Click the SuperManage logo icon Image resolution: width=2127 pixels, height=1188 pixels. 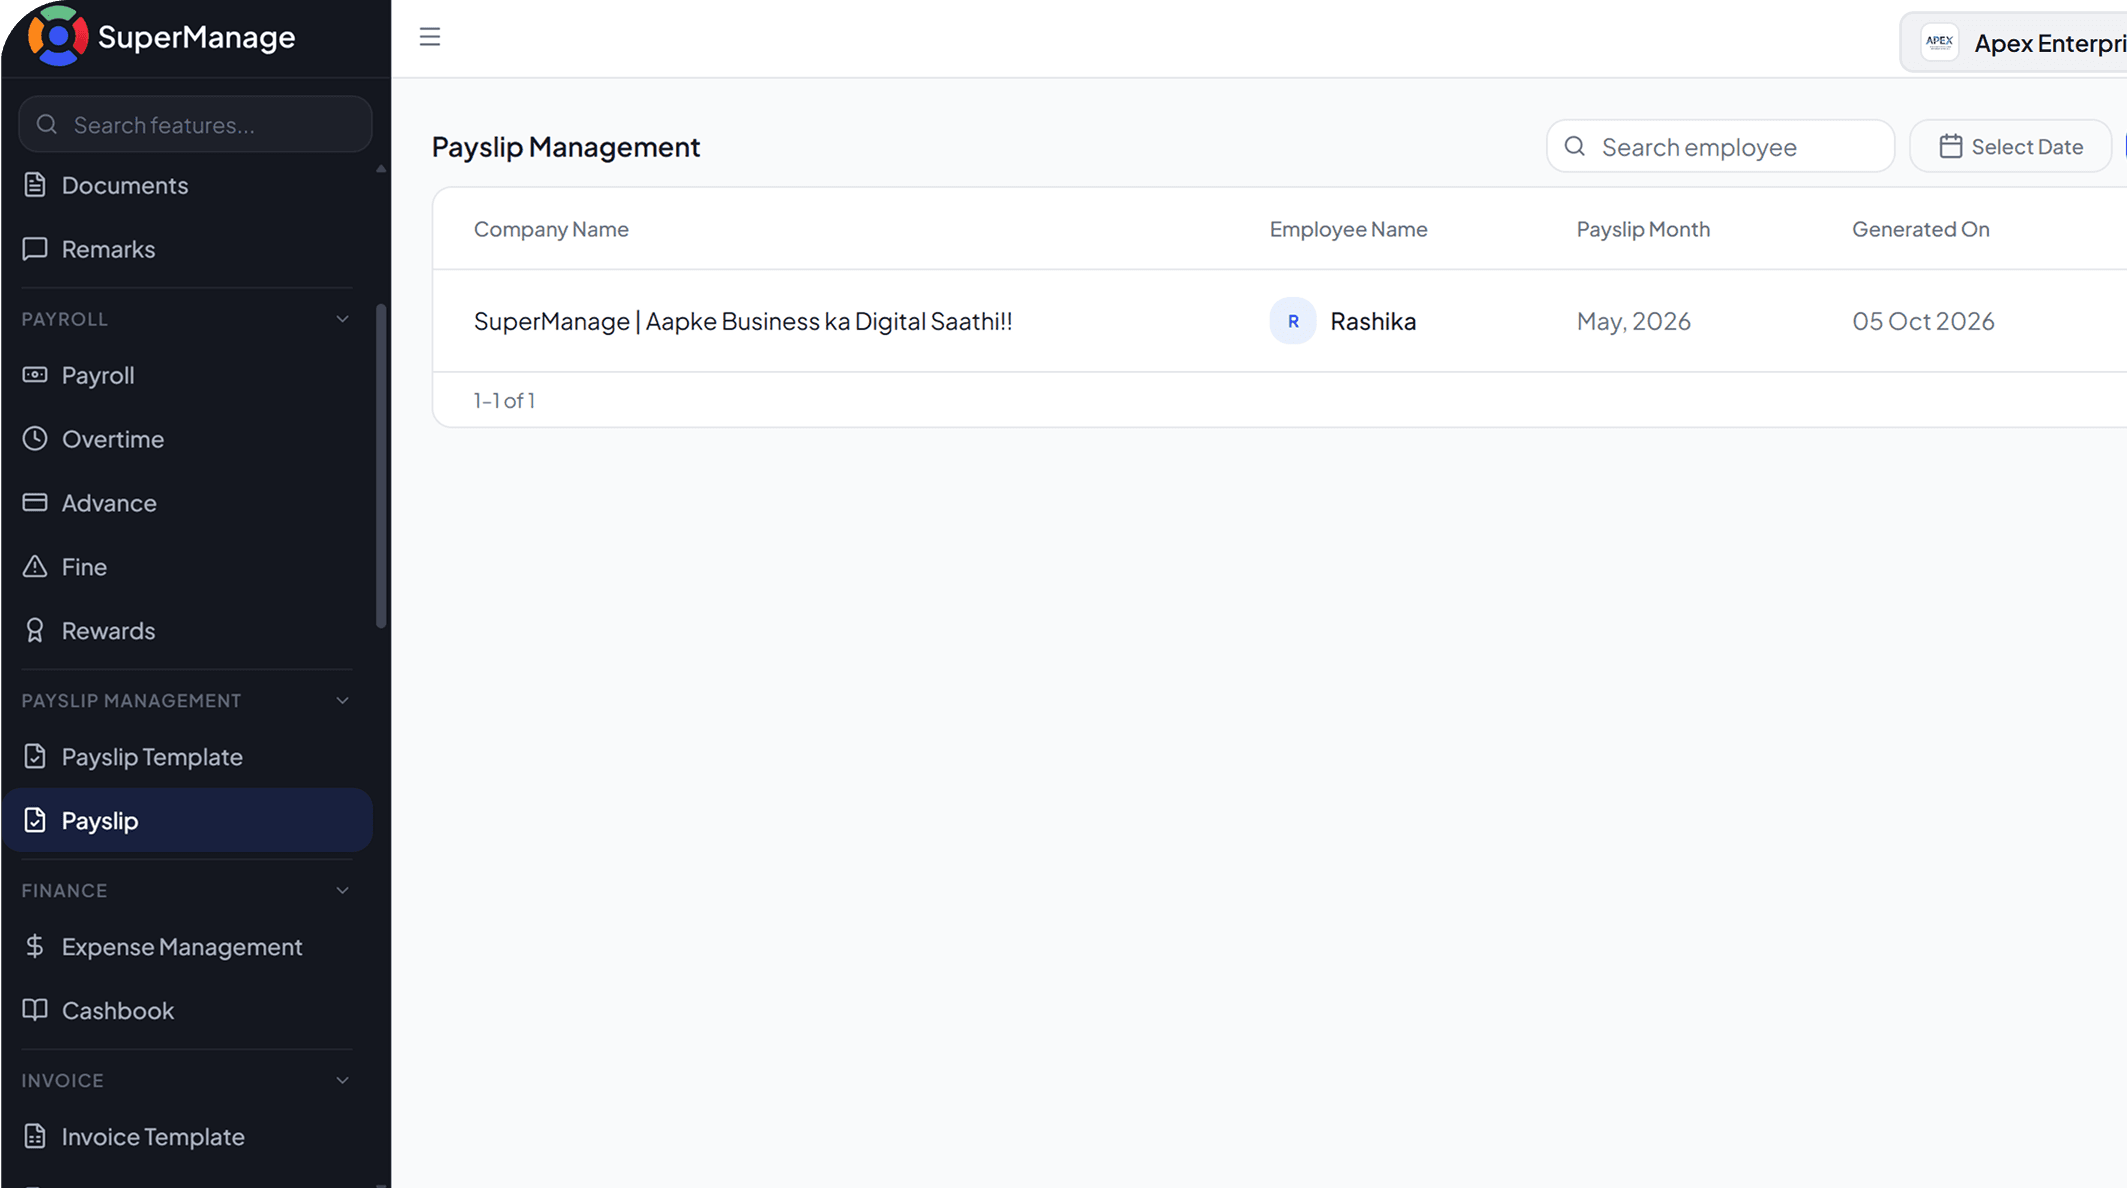(58, 37)
